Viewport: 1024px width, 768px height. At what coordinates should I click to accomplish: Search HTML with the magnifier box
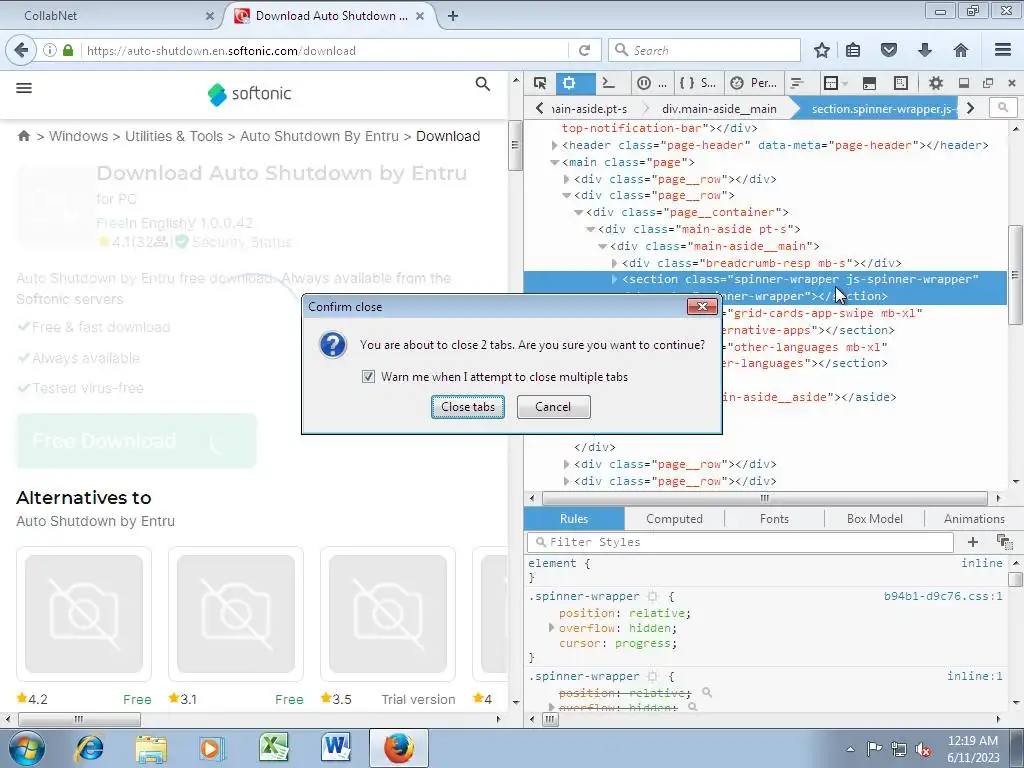[x=1003, y=107]
